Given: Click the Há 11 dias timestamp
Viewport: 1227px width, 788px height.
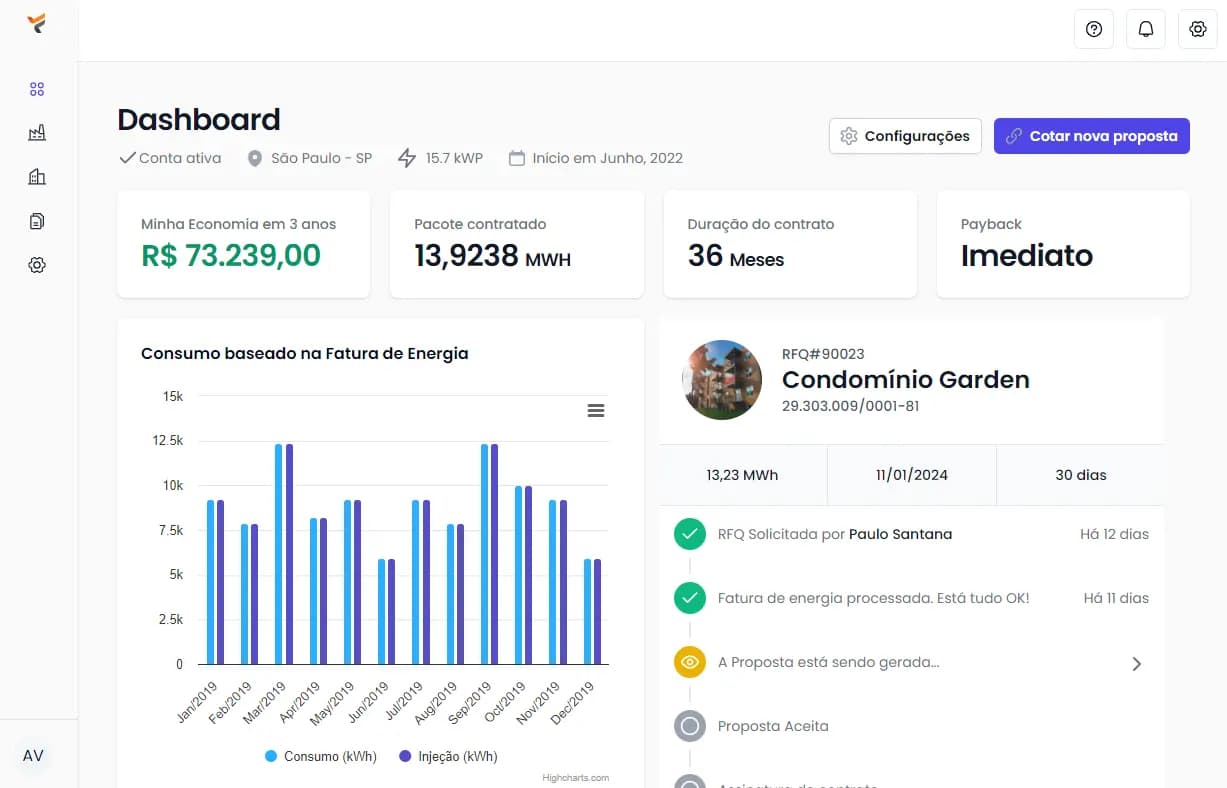Looking at the screenshot, I should point(1116,598).
